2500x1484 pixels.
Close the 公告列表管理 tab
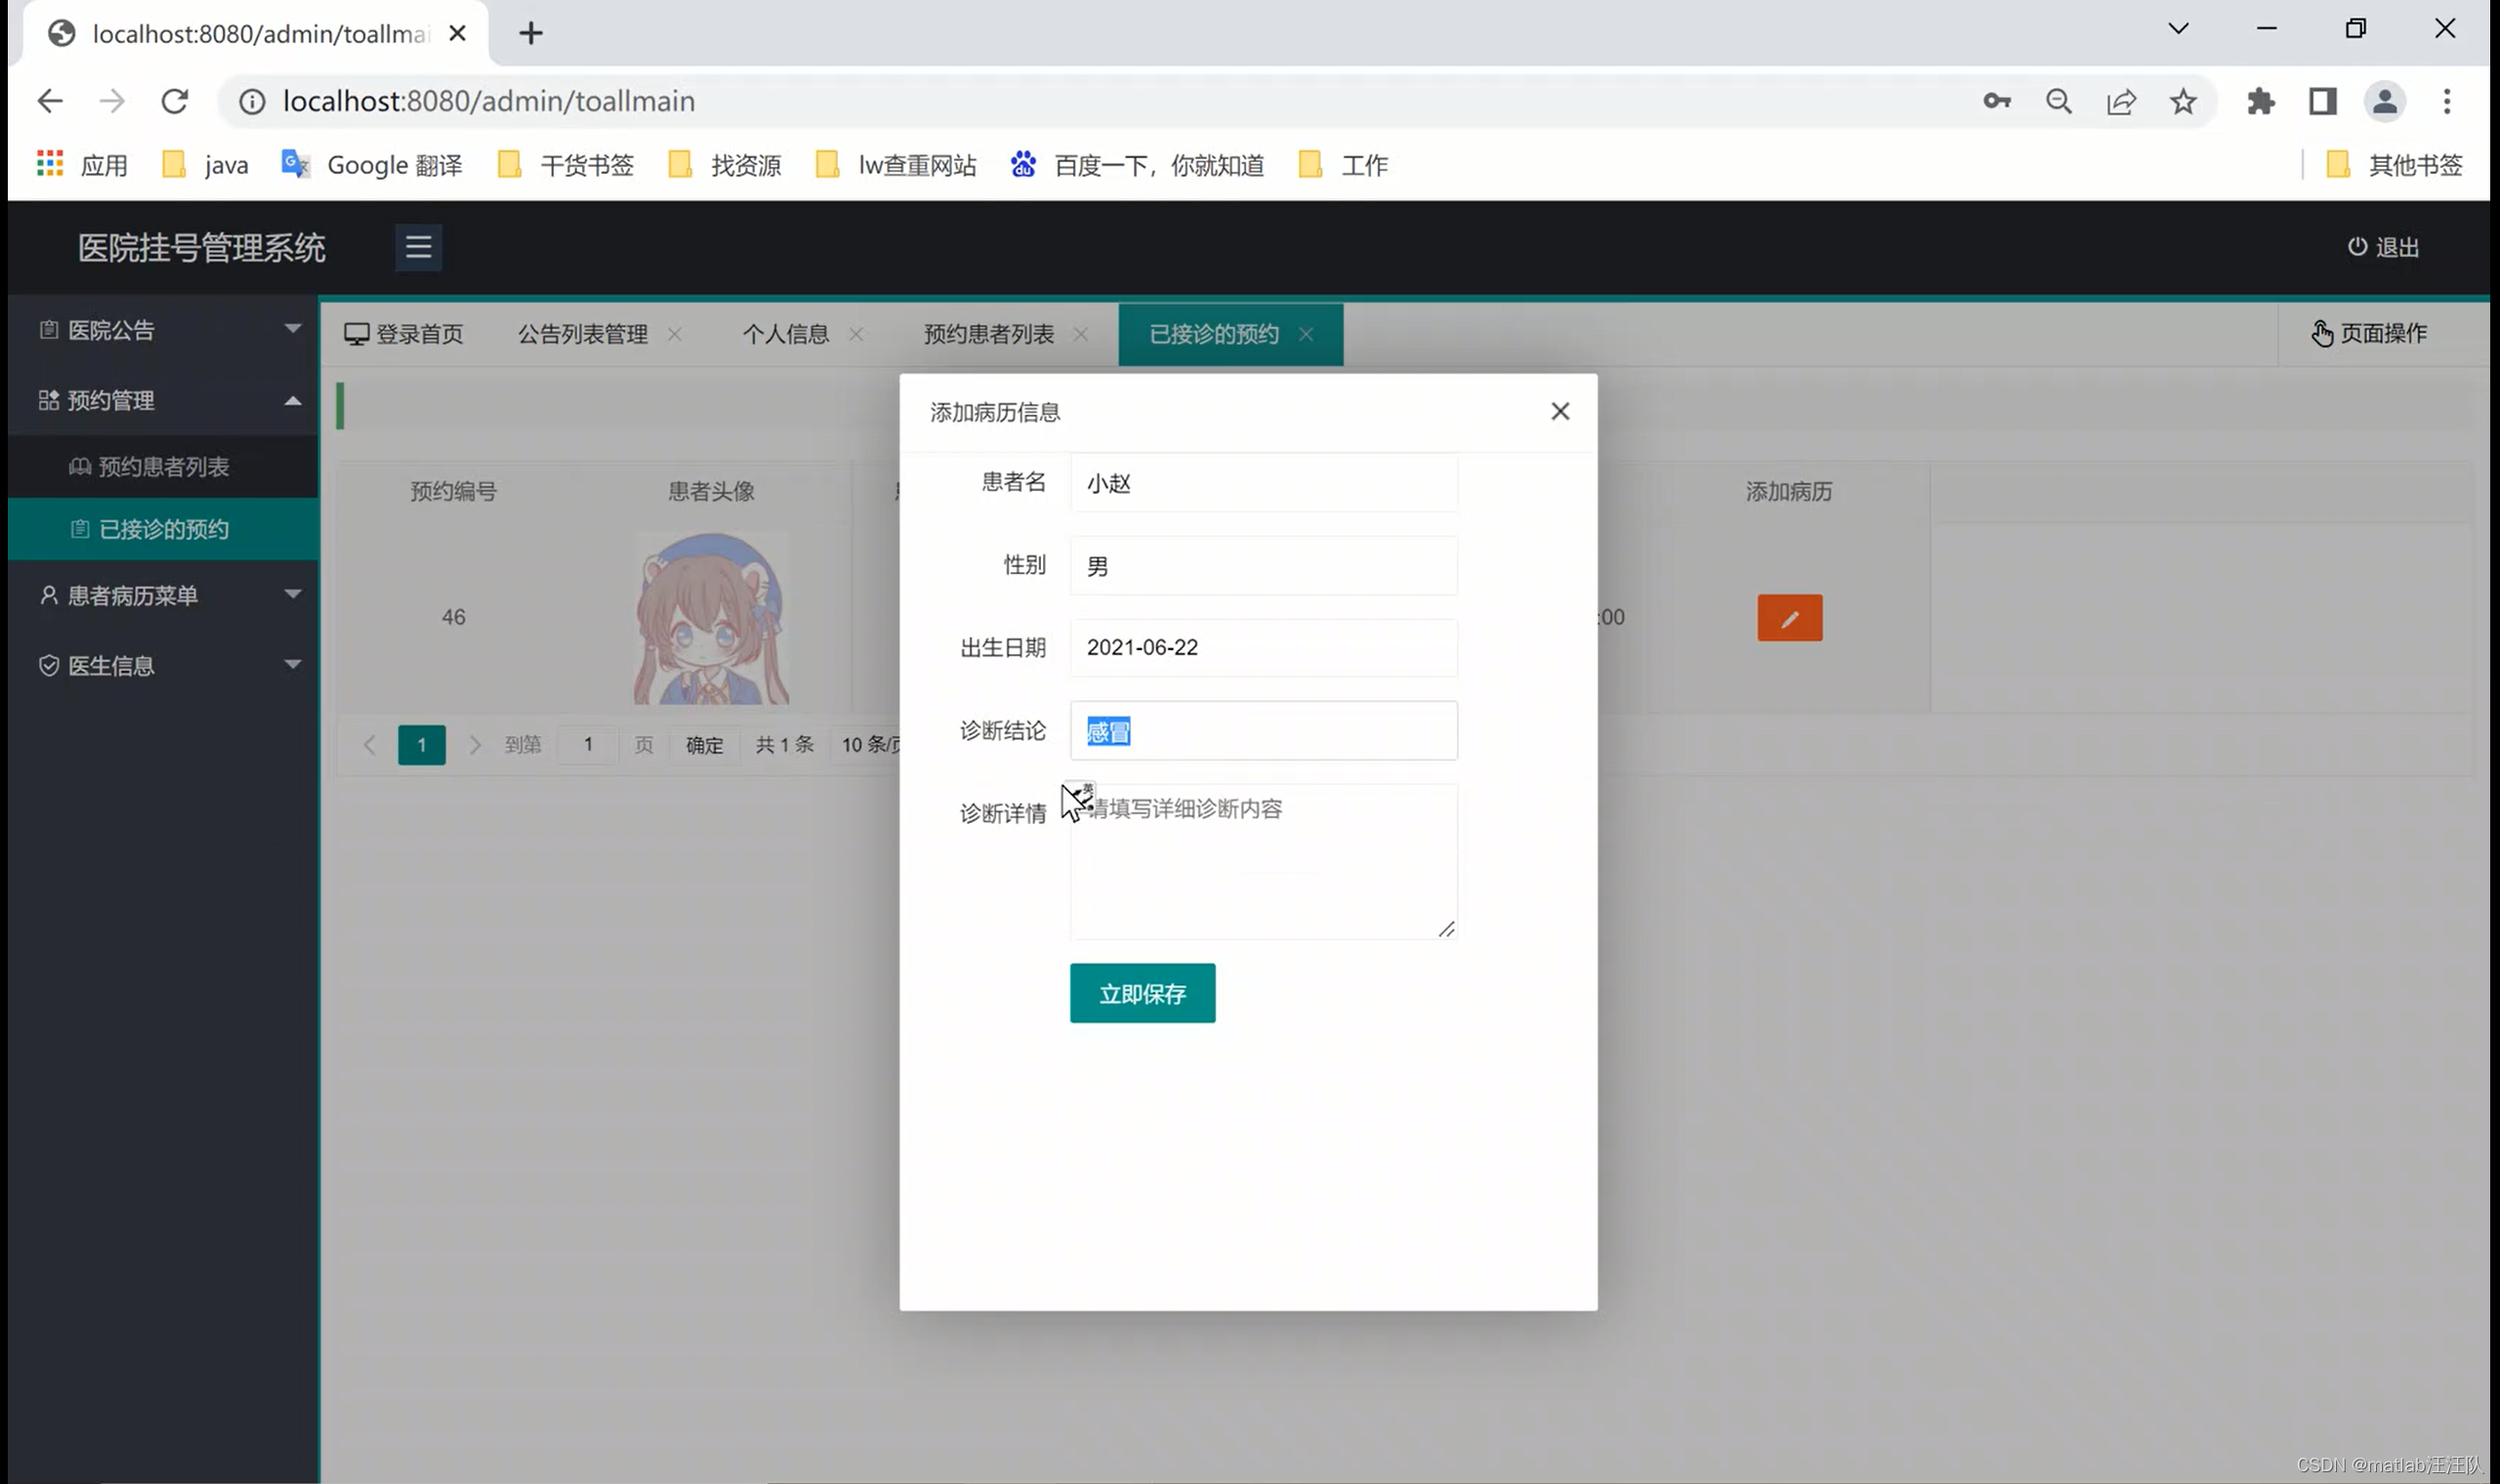pos(675,334)
